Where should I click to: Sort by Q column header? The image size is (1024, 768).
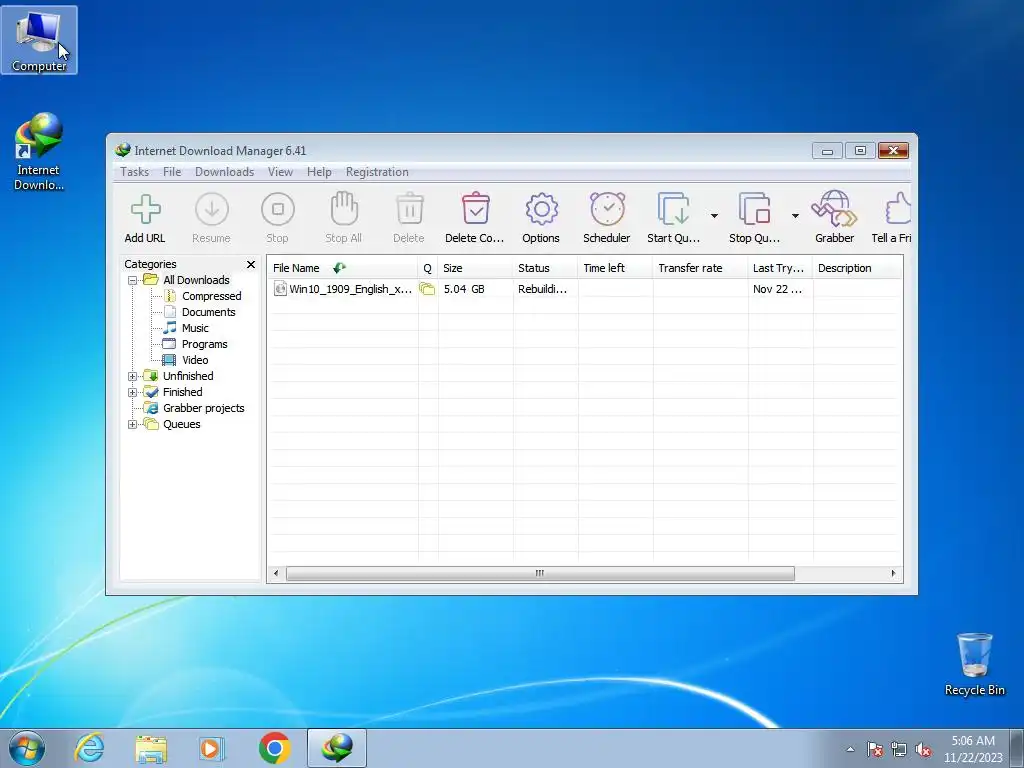point(428,268)
